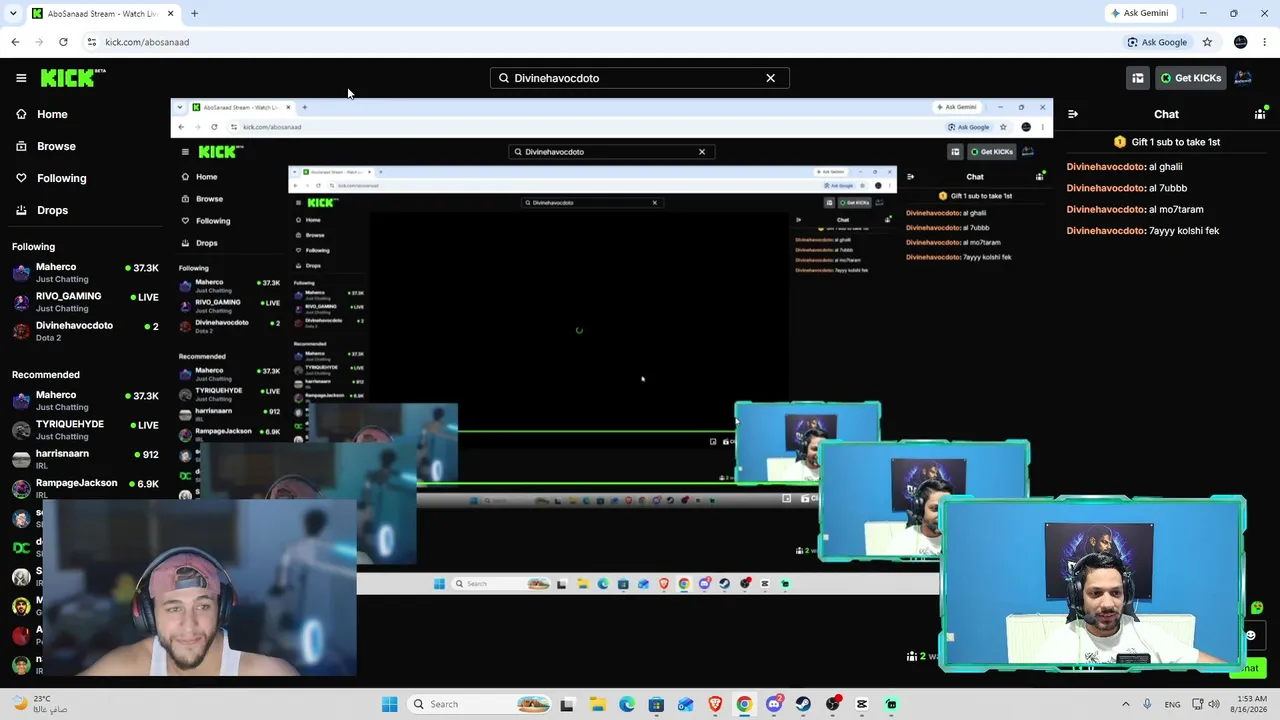Open Microsoft Edge from the taskbar
This screenshot has width=1280, height=720.
626,704
